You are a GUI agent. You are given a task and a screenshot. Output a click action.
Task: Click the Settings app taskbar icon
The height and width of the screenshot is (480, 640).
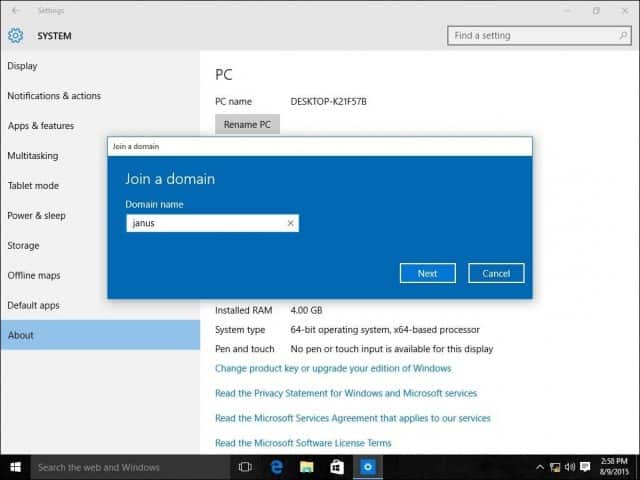368,467
